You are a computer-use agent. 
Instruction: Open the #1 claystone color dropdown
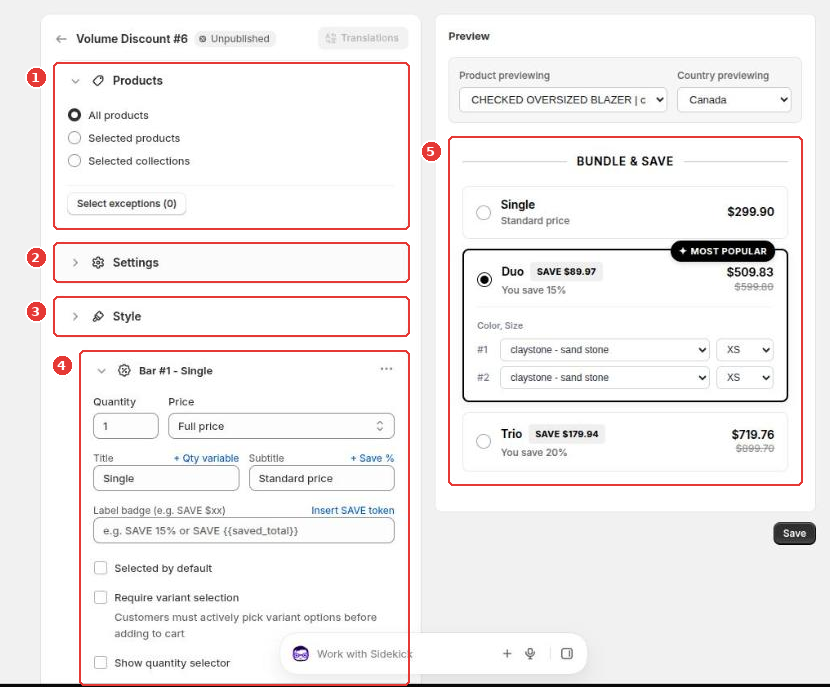point(605,350)
